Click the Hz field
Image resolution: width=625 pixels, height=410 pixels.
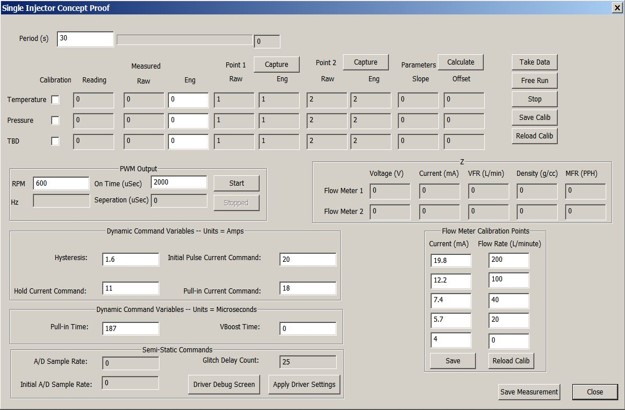click(61, 201)
